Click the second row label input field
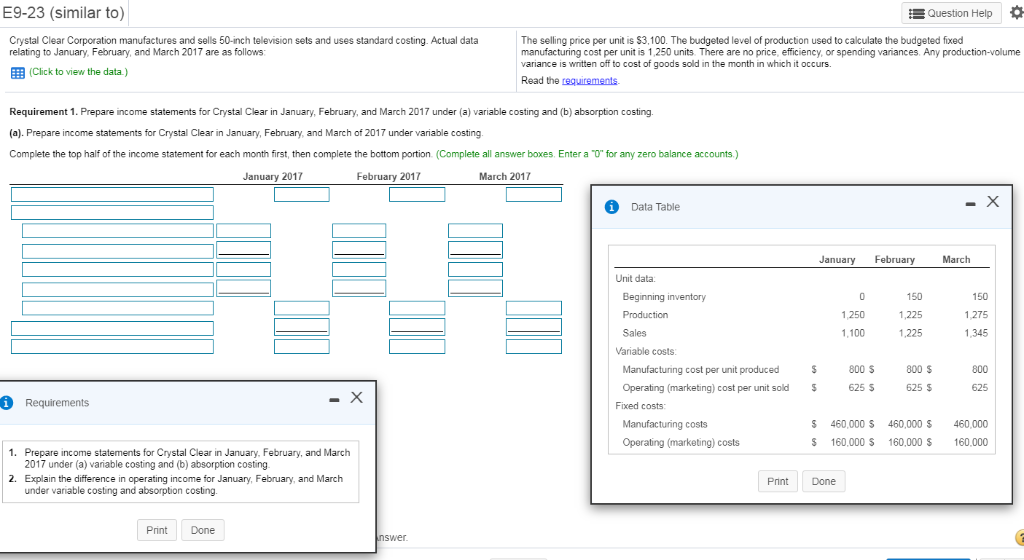The height and width of the screenshot is (560, 1024). 112,212
